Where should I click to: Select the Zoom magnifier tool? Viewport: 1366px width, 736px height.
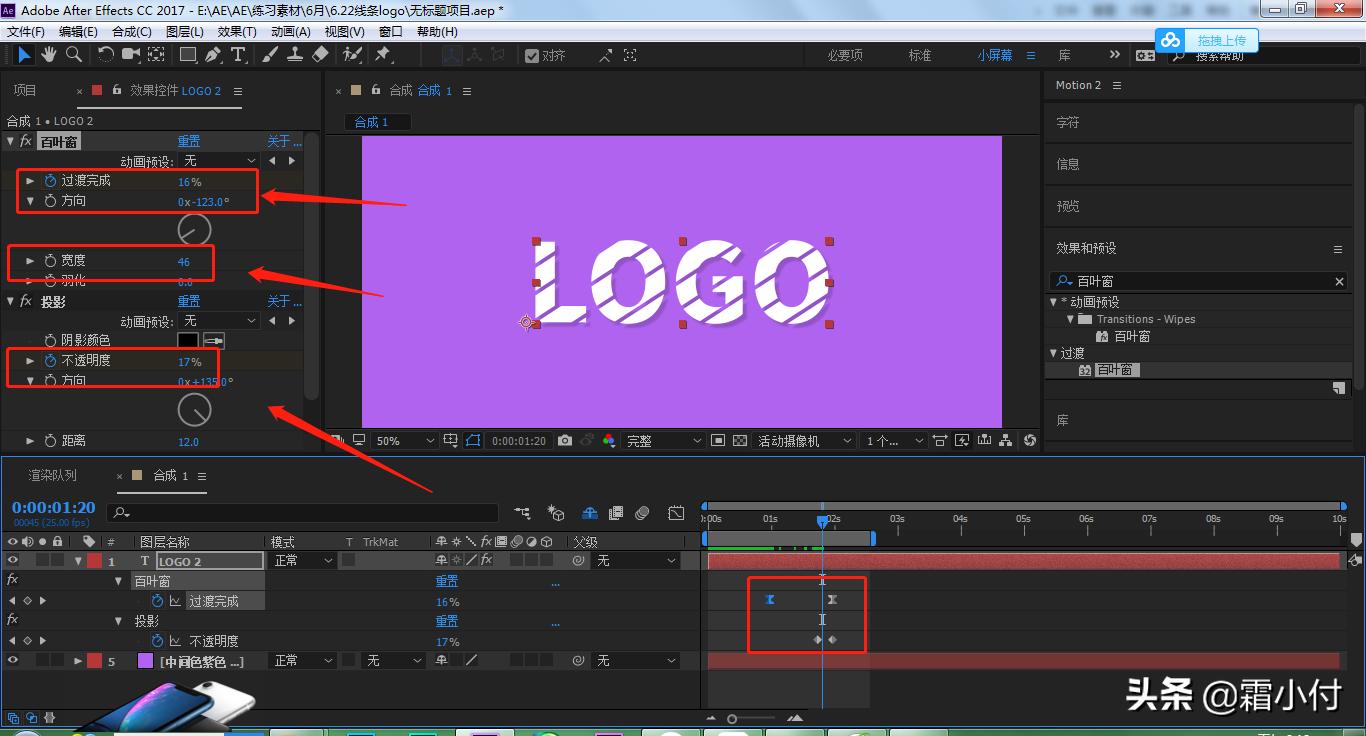(x=73, y=55)
